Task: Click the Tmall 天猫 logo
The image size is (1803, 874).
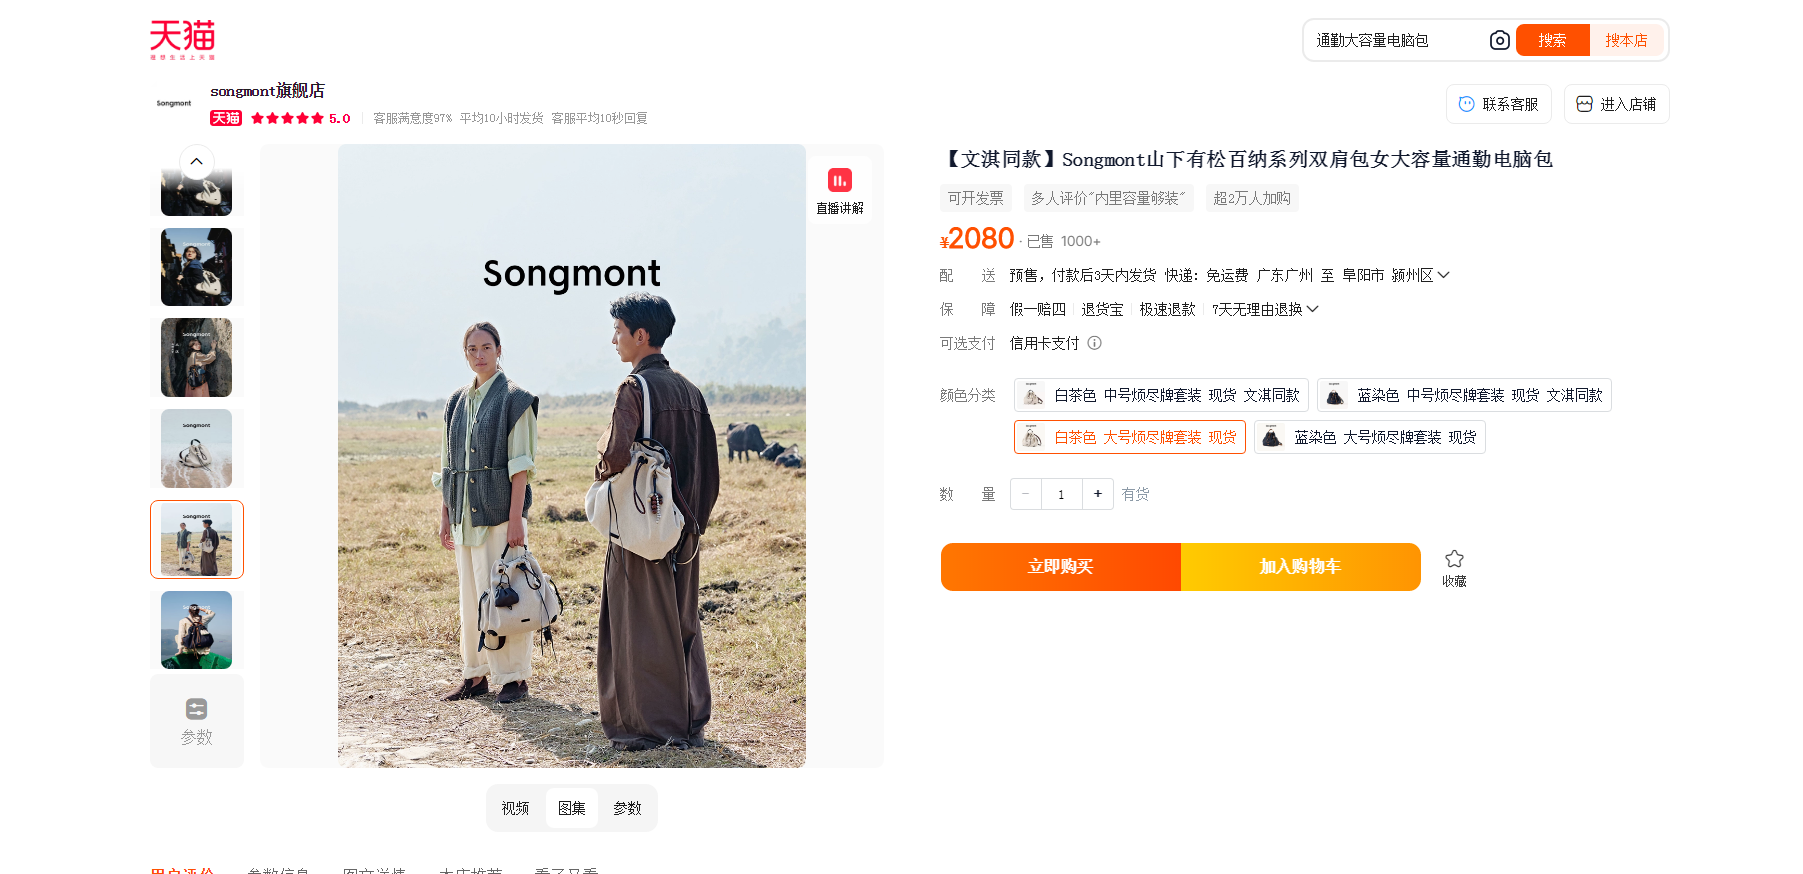Action: tap(182, 39)
